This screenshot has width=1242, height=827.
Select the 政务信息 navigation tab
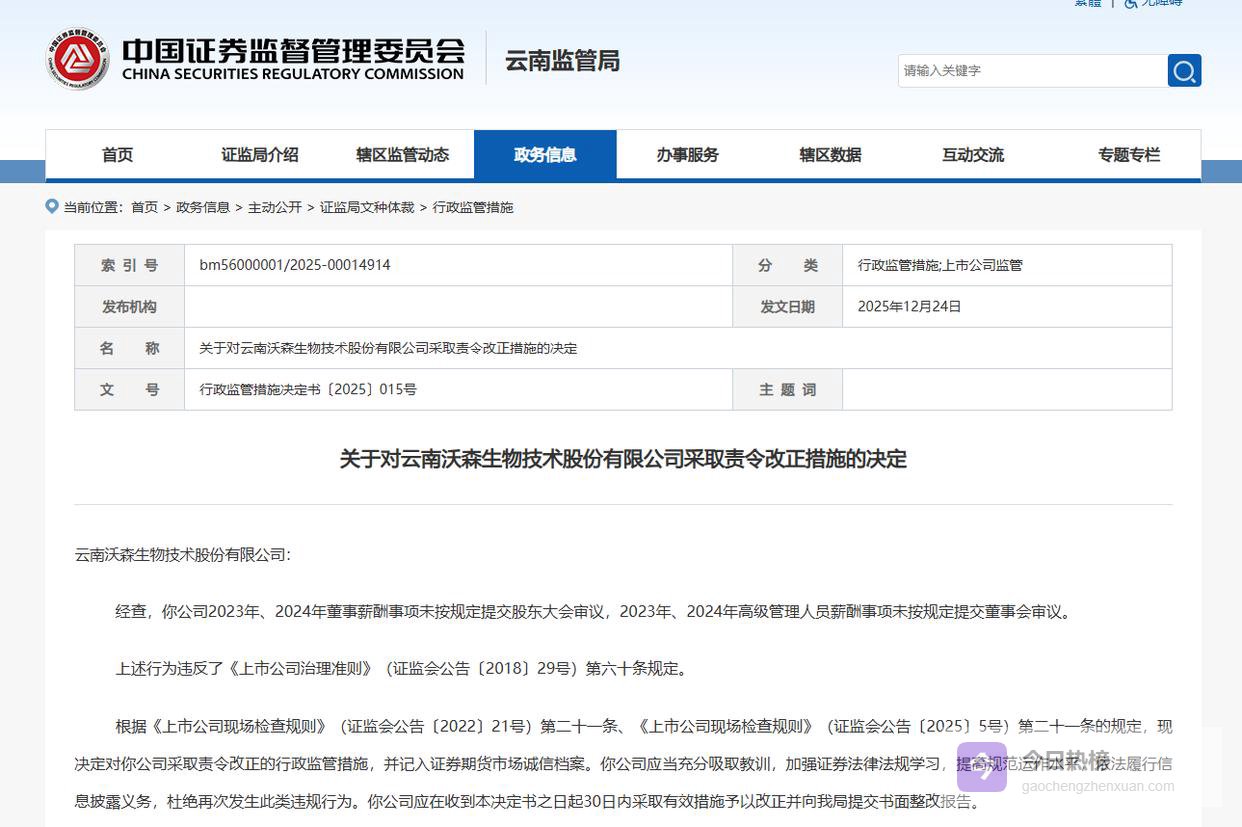[x=545, y=155]
